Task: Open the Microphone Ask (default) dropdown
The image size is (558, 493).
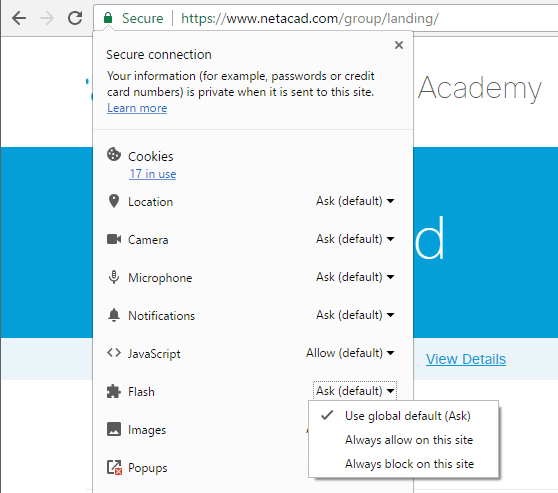Action: click(x=355, y=277)
